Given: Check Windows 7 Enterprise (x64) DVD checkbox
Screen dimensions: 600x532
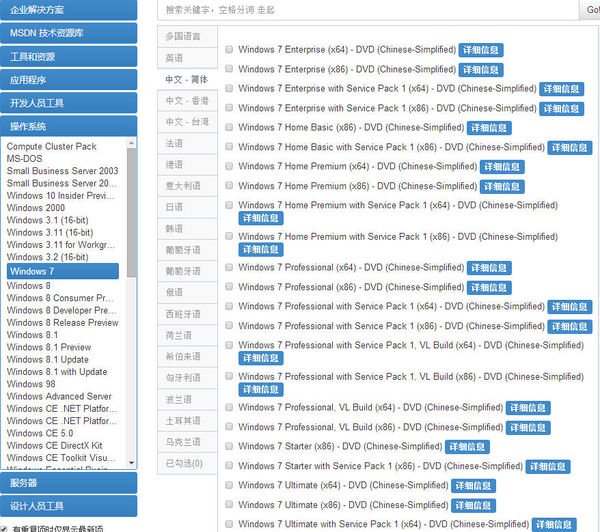Looking at the screenshot, I should tap(230, 50).
